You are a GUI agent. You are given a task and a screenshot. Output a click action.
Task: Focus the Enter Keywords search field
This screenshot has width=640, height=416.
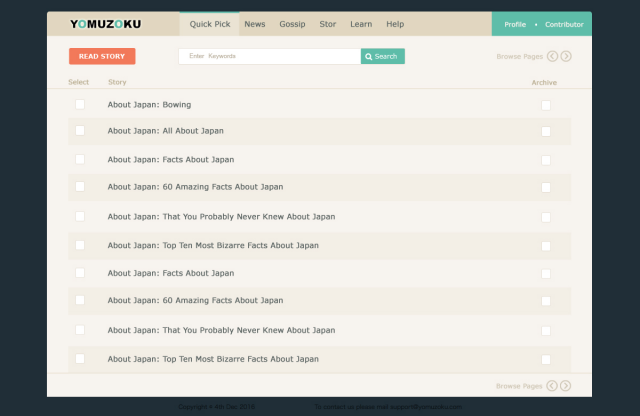tap(269, 56)
